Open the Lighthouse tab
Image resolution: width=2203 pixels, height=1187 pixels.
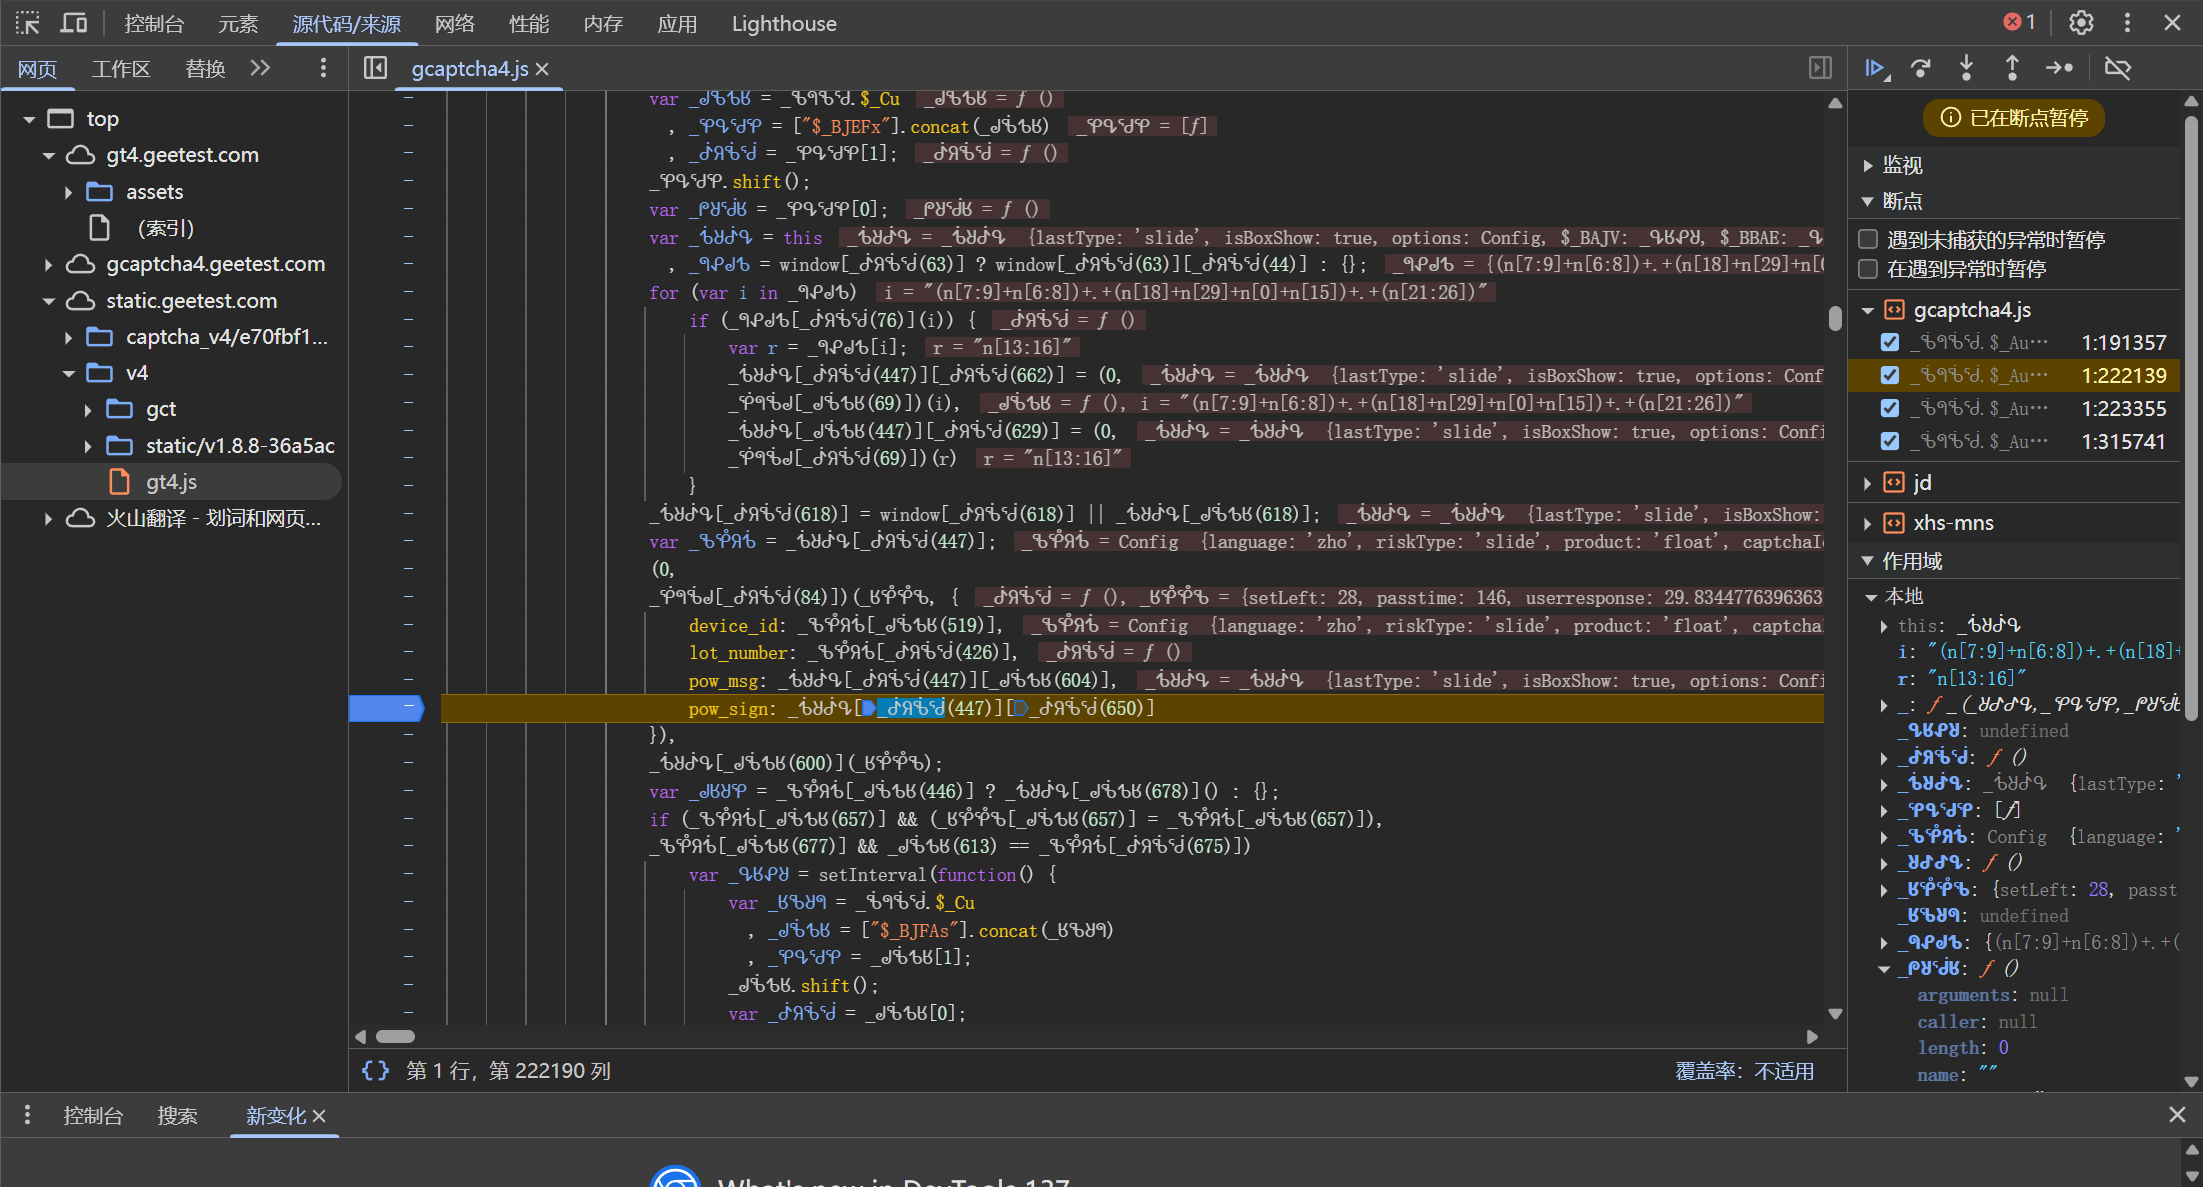click(x=784, y=23)
